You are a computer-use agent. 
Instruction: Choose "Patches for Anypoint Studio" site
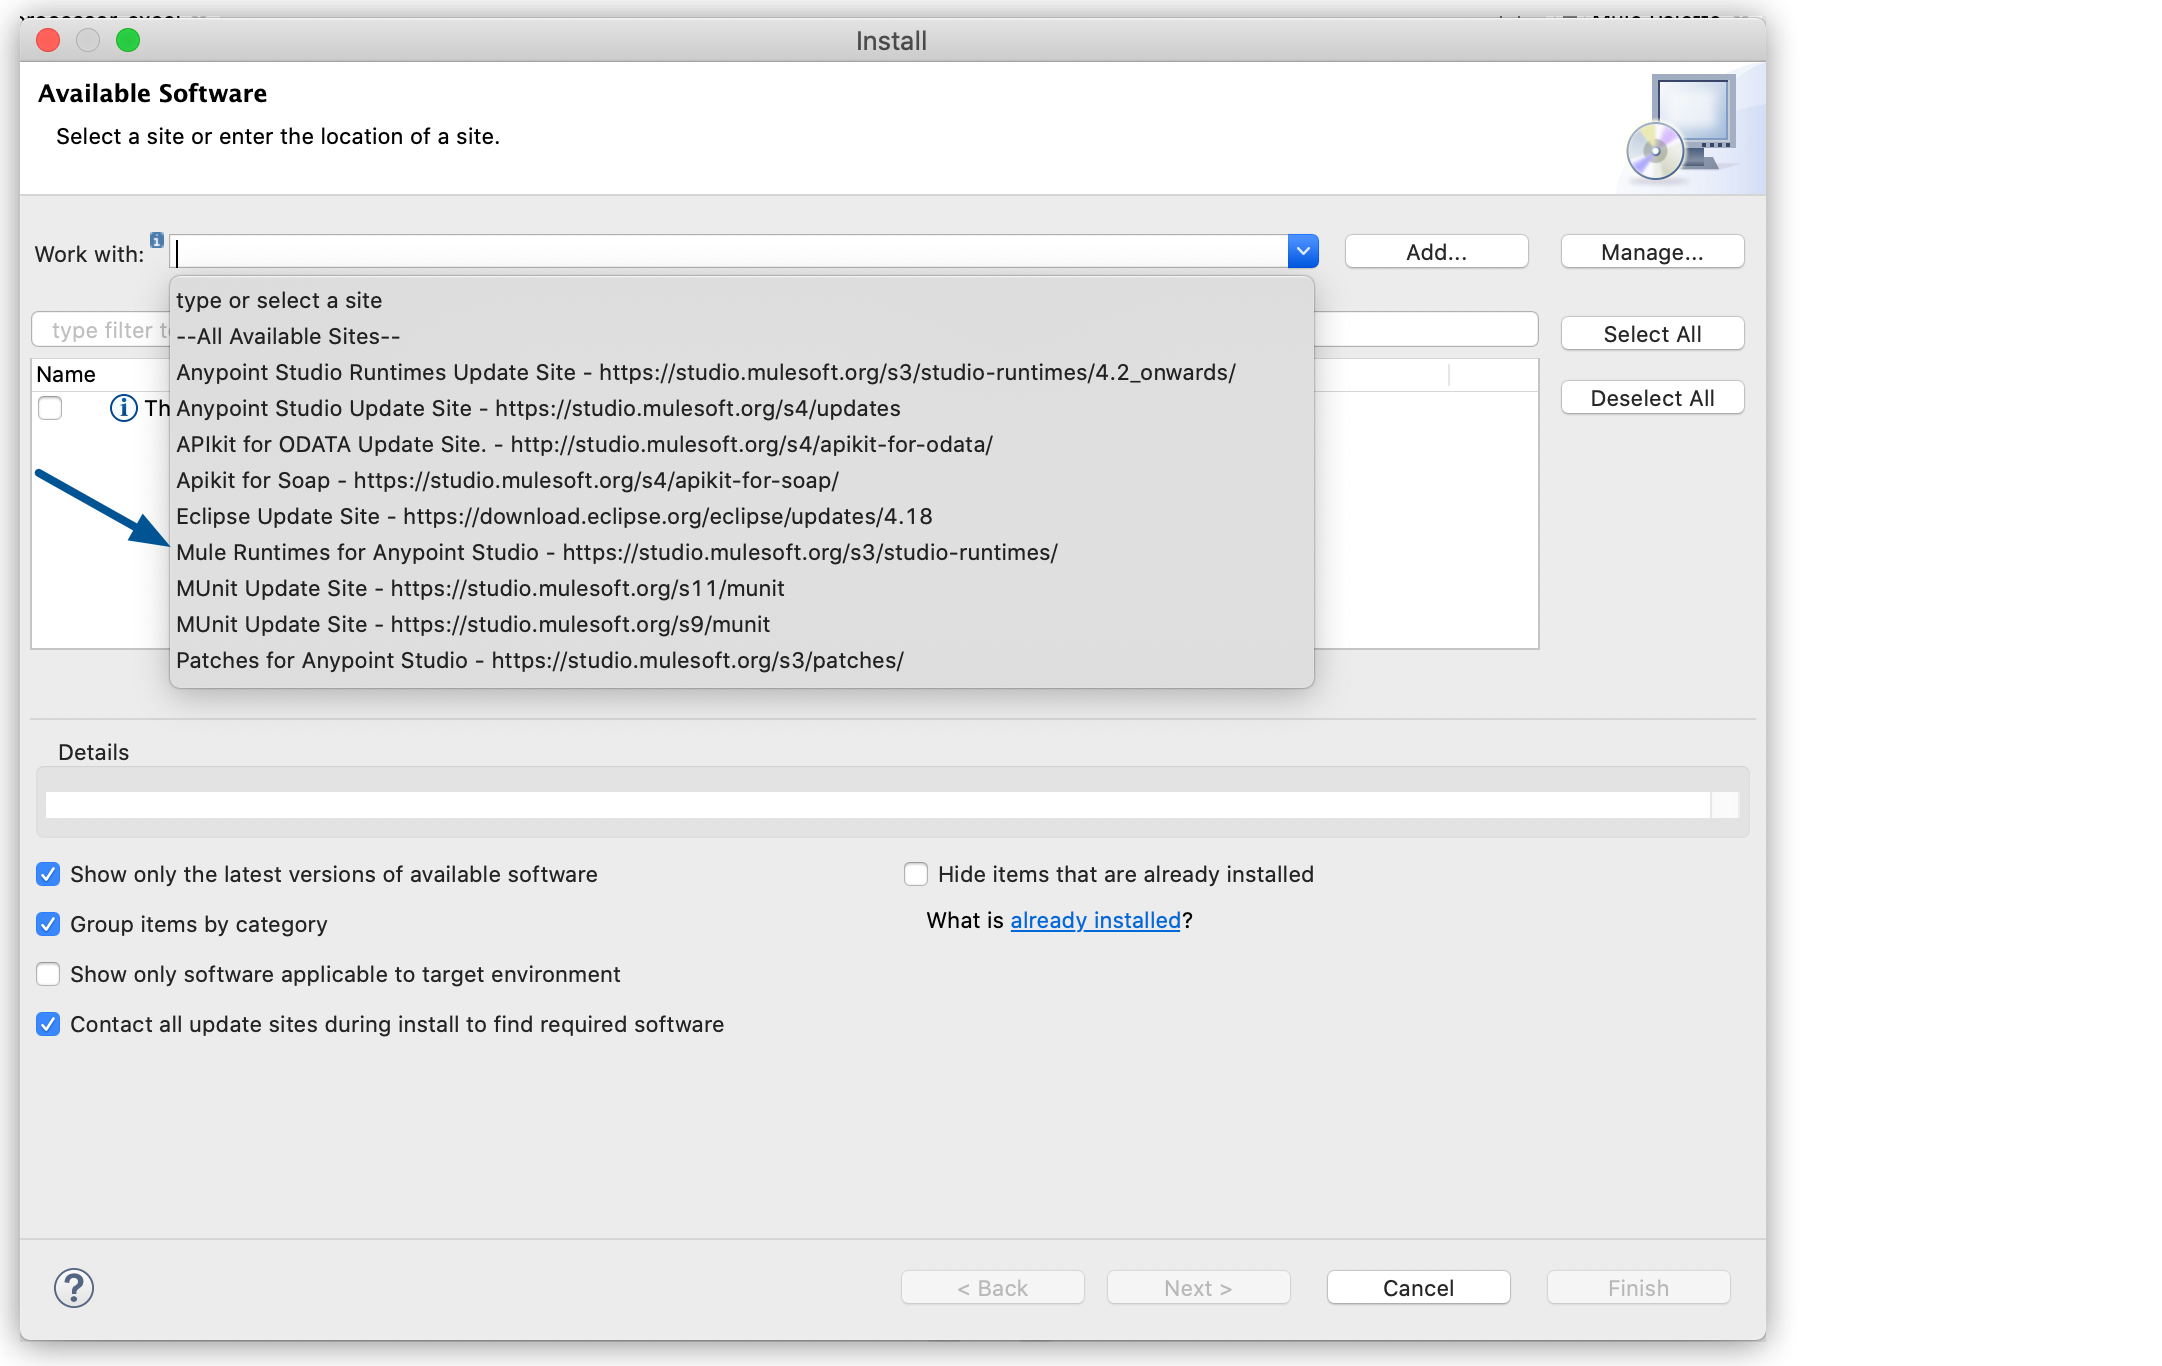pos(539,660)
